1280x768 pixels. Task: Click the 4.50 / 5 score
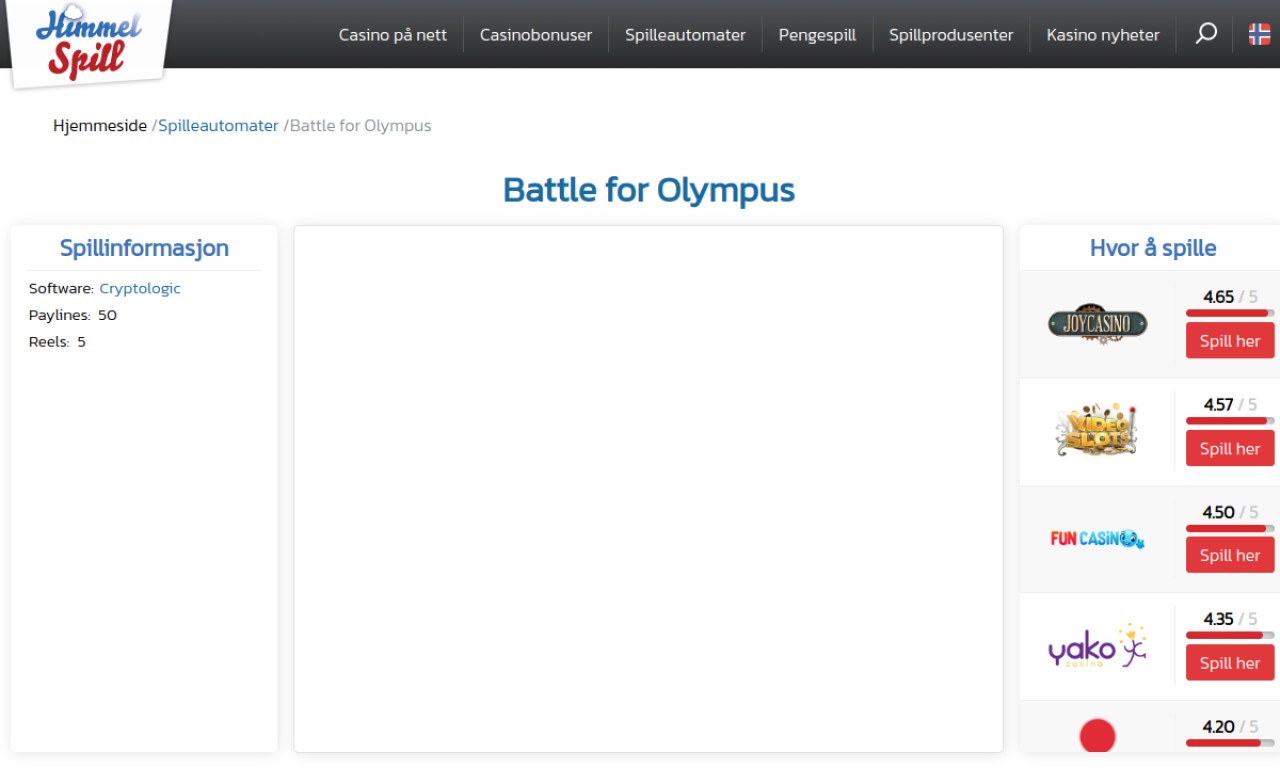[x=1230, y=512]
